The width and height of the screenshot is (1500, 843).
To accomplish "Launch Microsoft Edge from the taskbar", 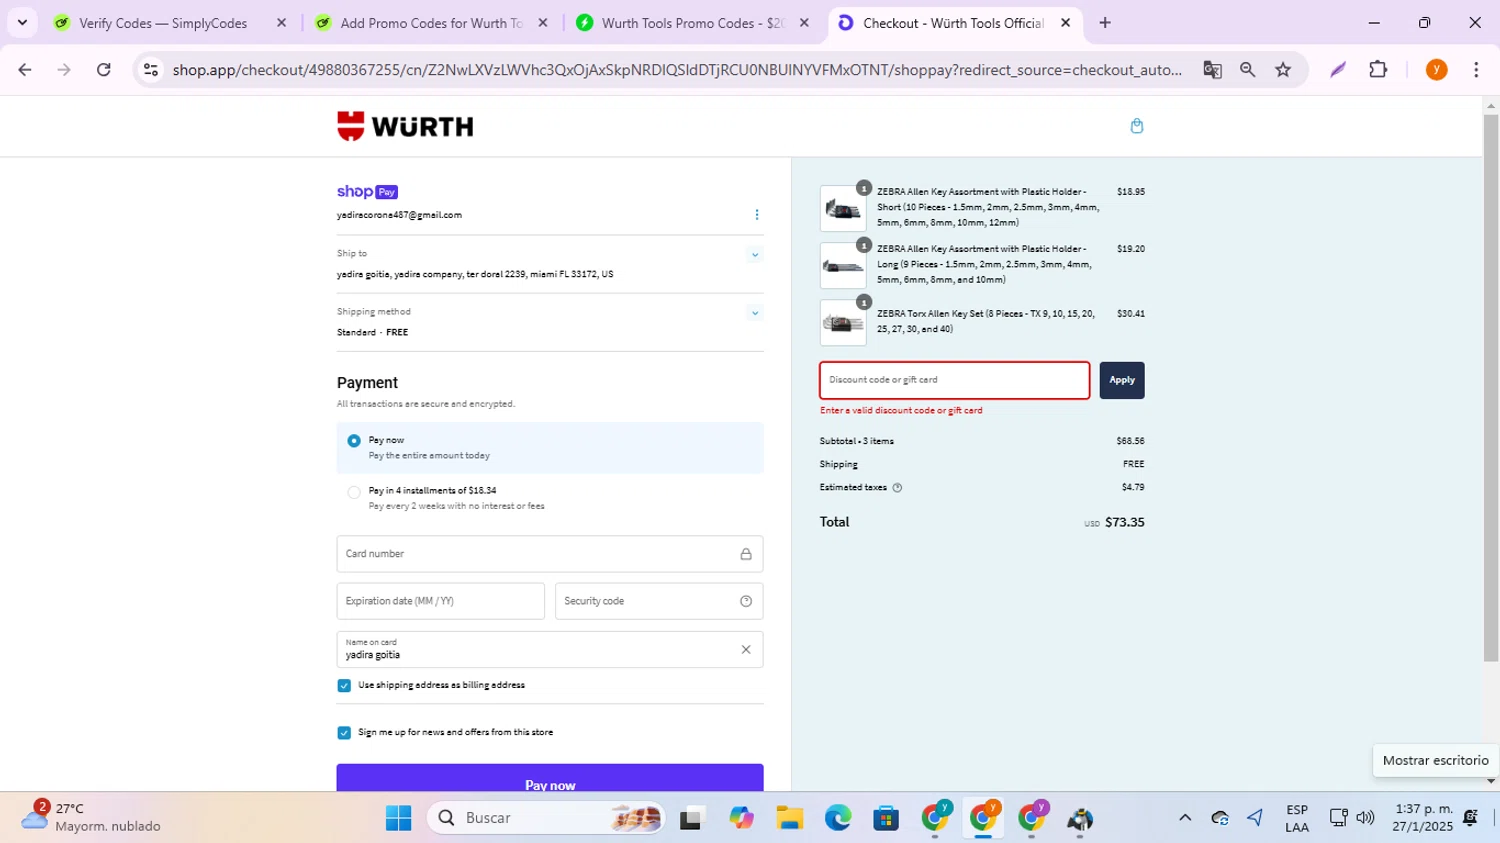I will point(838,818).
